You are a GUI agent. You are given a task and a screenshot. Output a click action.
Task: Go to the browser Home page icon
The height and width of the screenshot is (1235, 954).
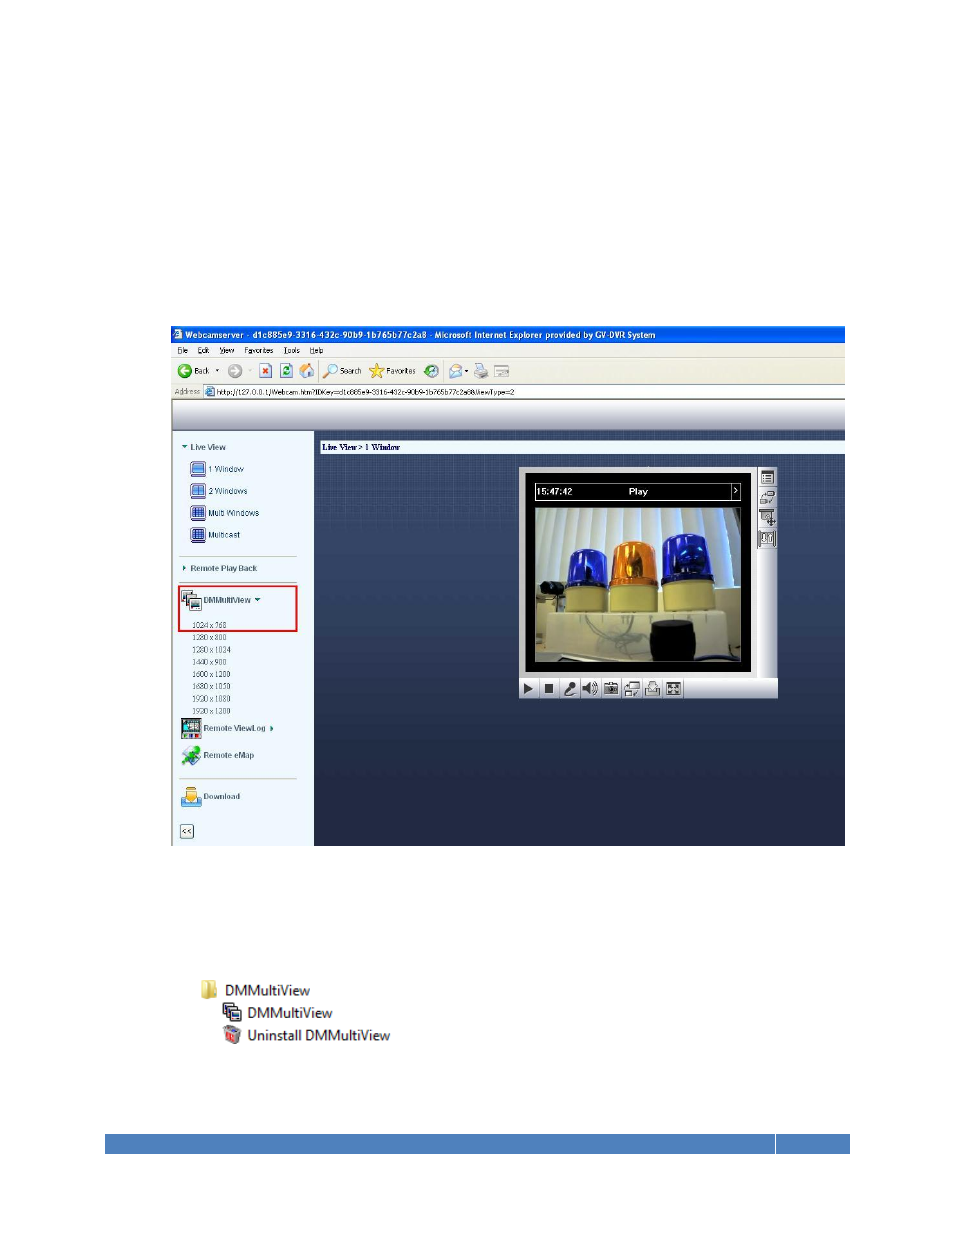[307, 371]
